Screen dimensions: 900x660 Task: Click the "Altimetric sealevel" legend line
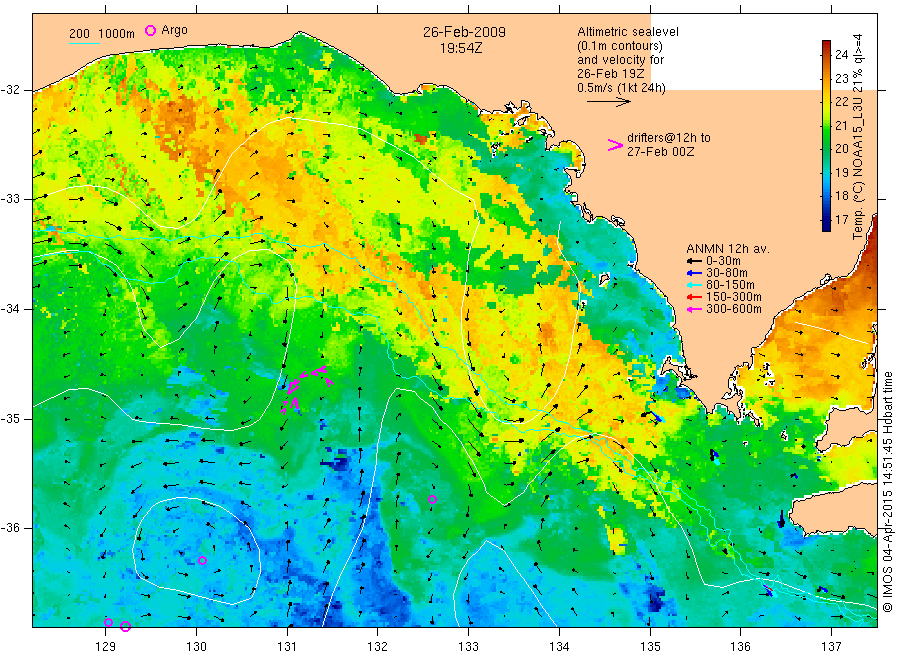click(627, 32)
